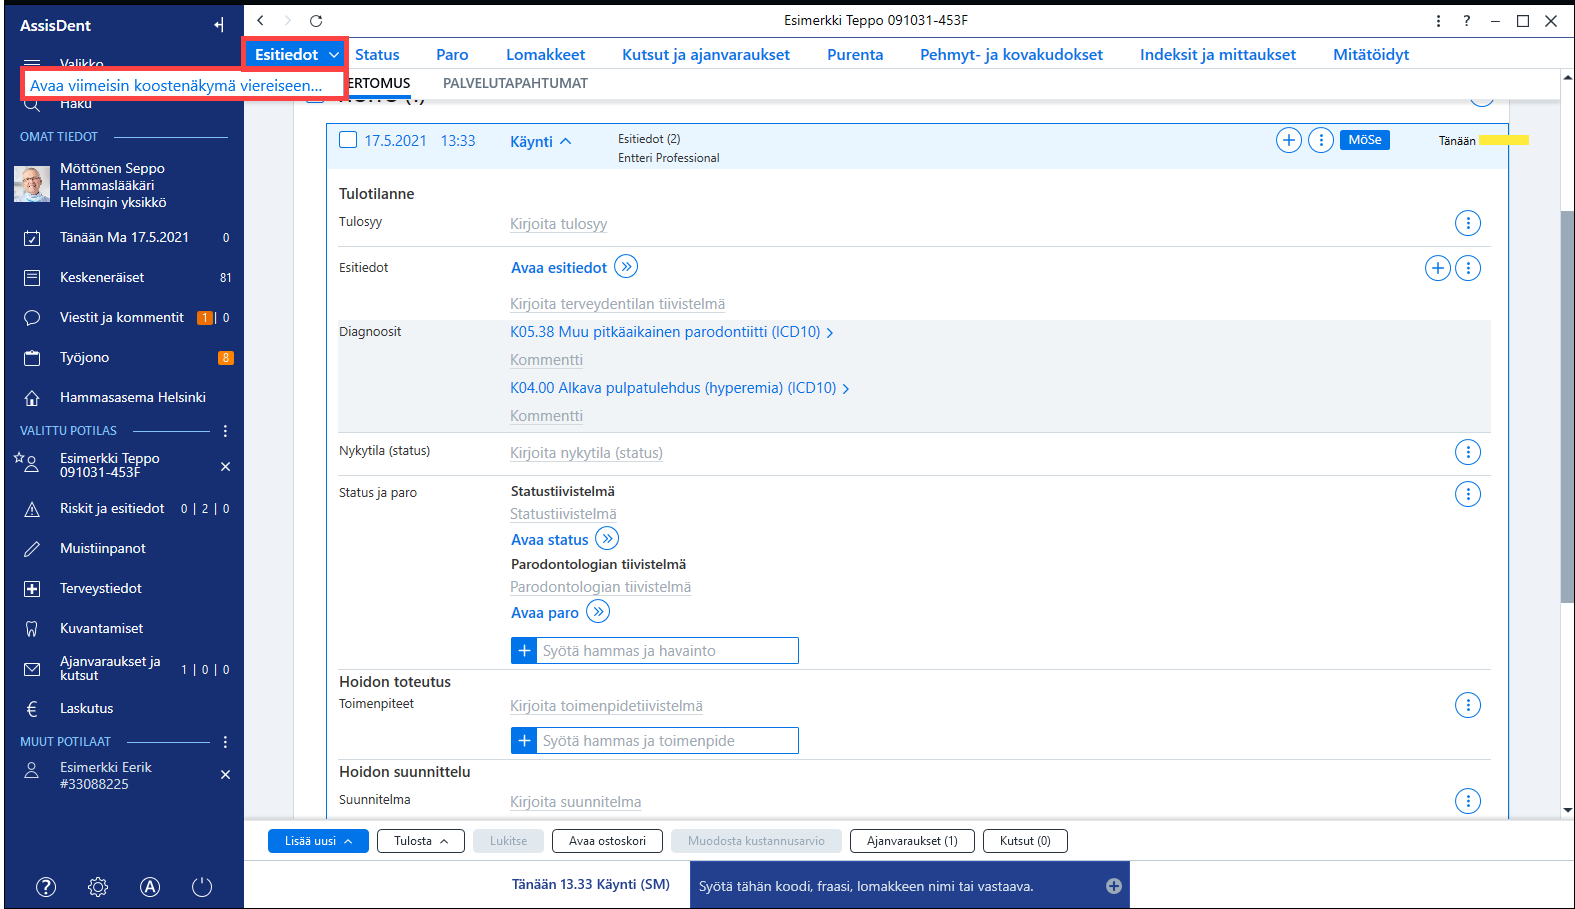
Task: Click plus icon in the visit header
Action: pyautogui.click(x=1289, y=141)
